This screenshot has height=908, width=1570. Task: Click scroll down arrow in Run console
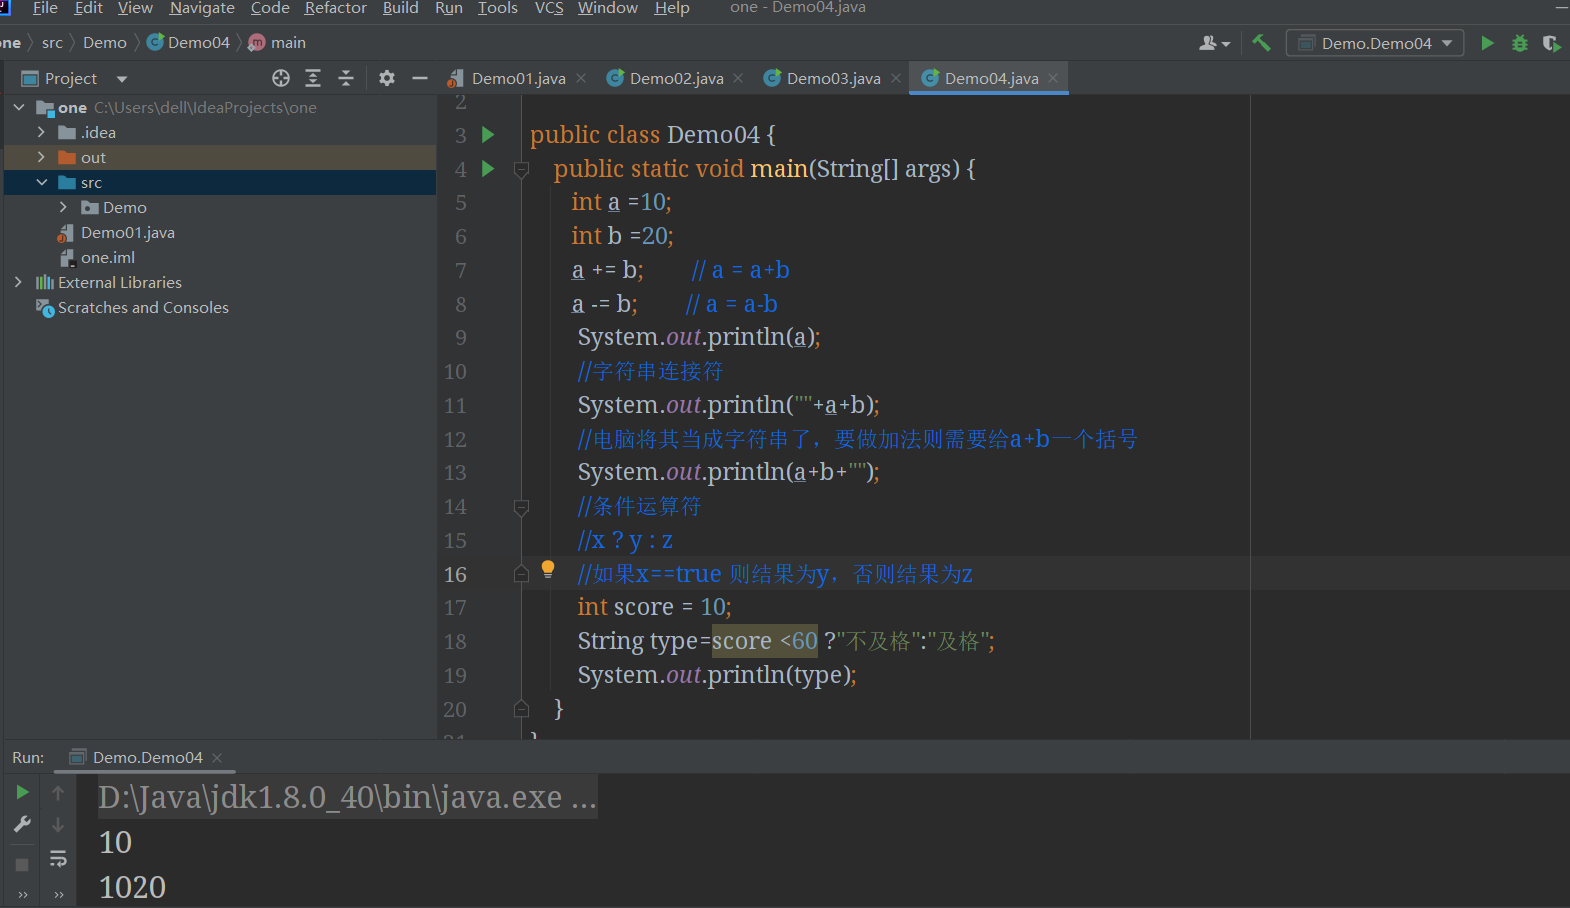coord(58,825)
